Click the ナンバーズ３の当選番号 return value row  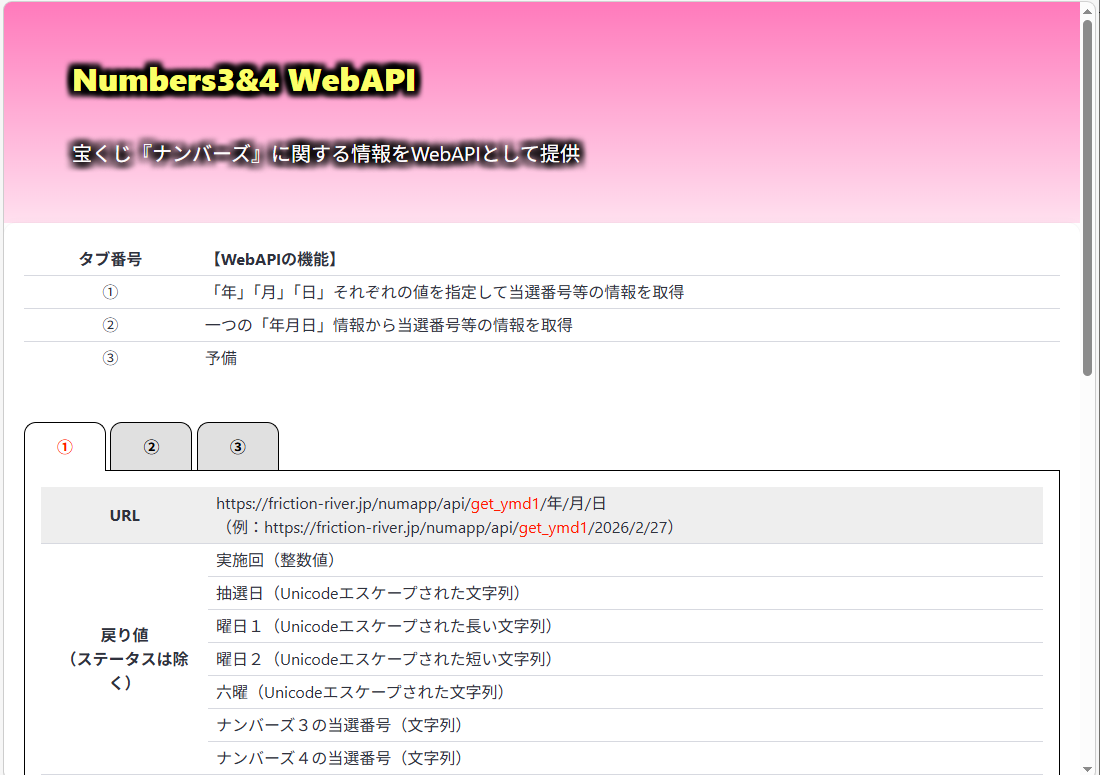pyautogui.click(x=340, y=725)
